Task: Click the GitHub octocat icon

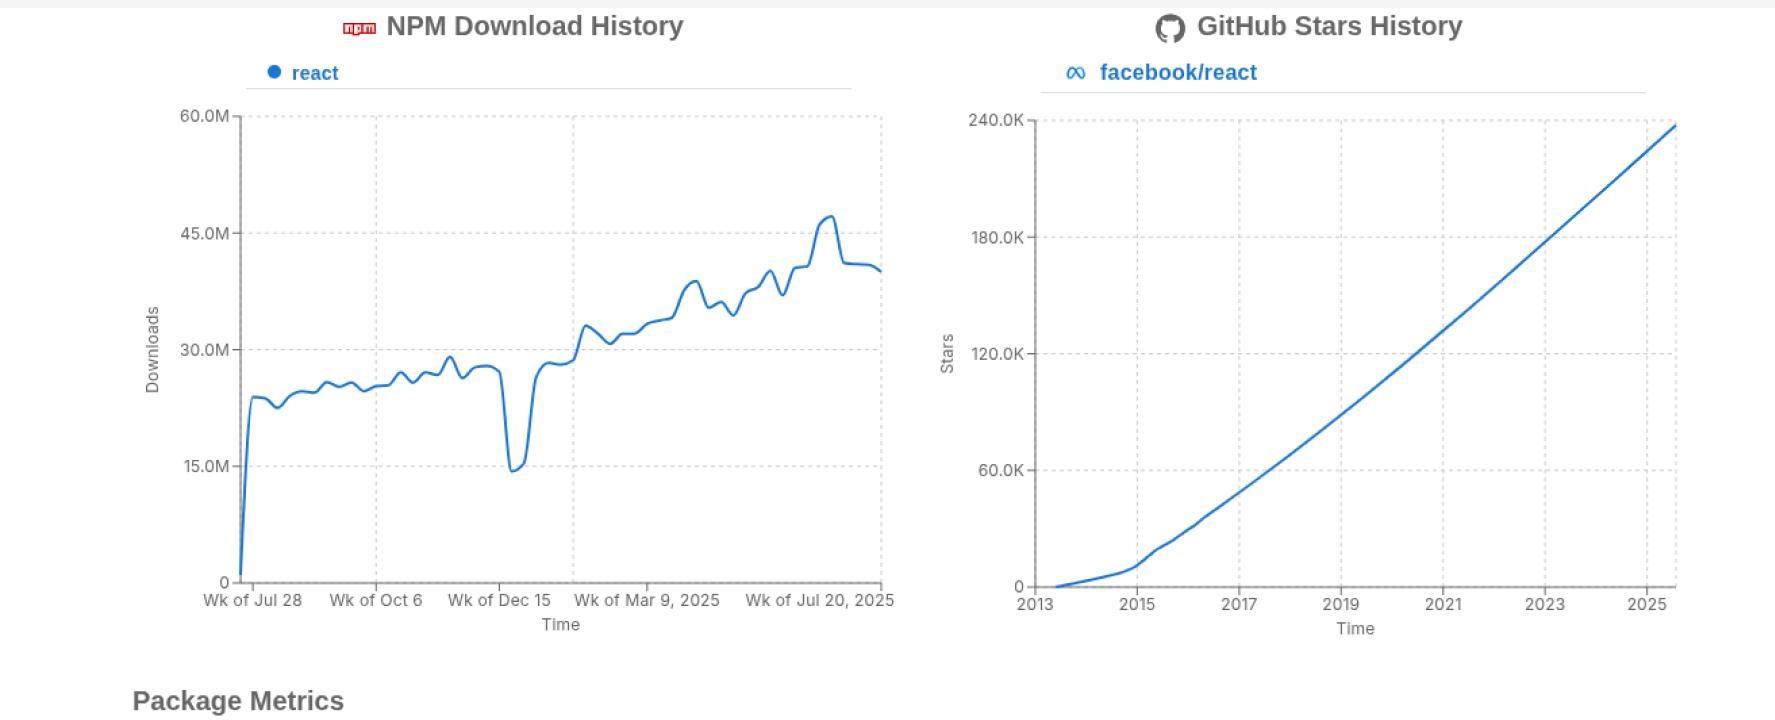Action: coord(1169,28)
